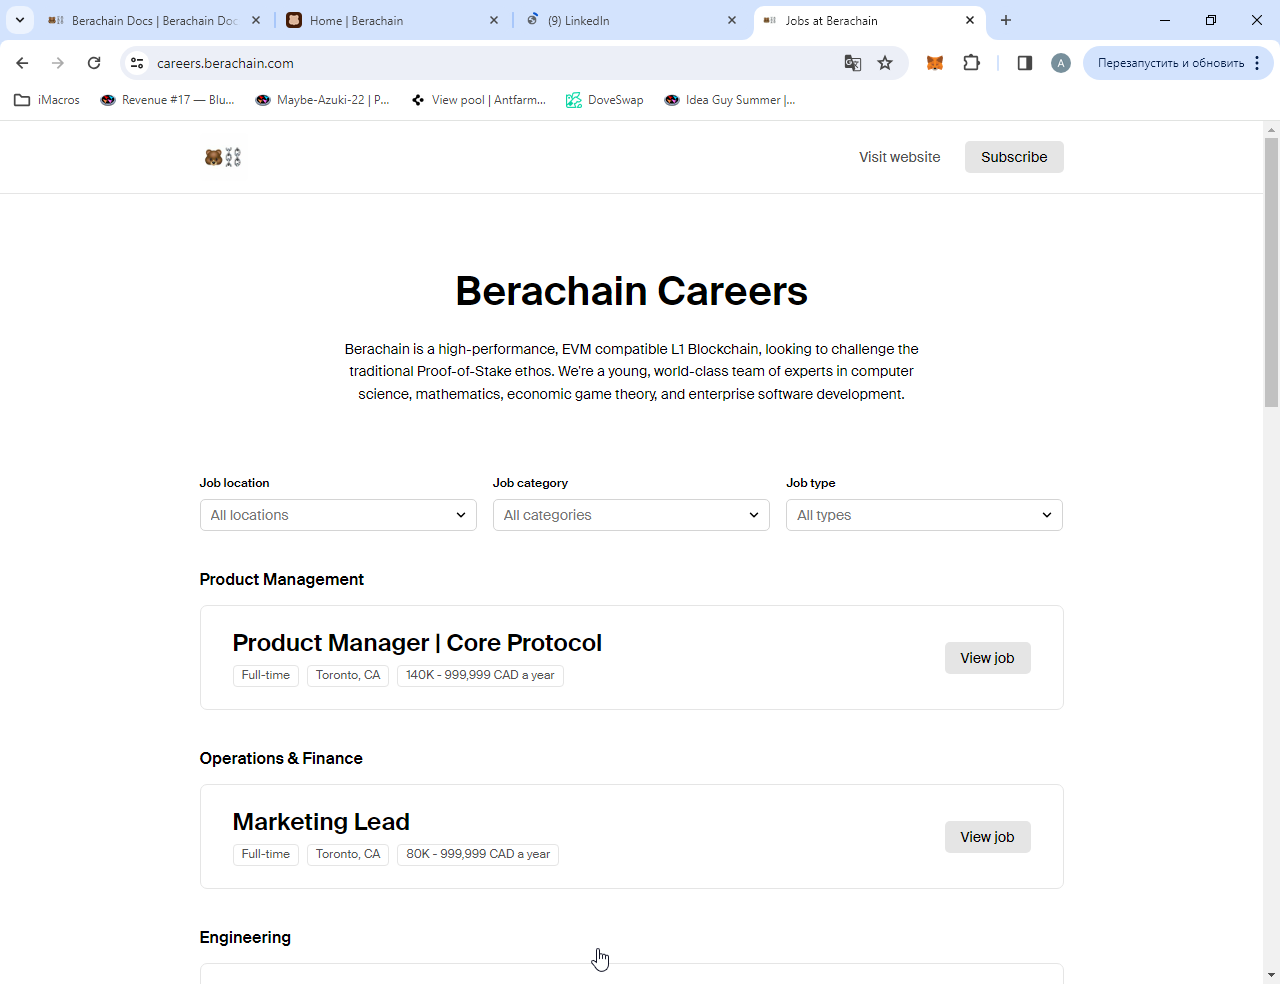Toggle the browser side panel icon

tap(1025, 63)
